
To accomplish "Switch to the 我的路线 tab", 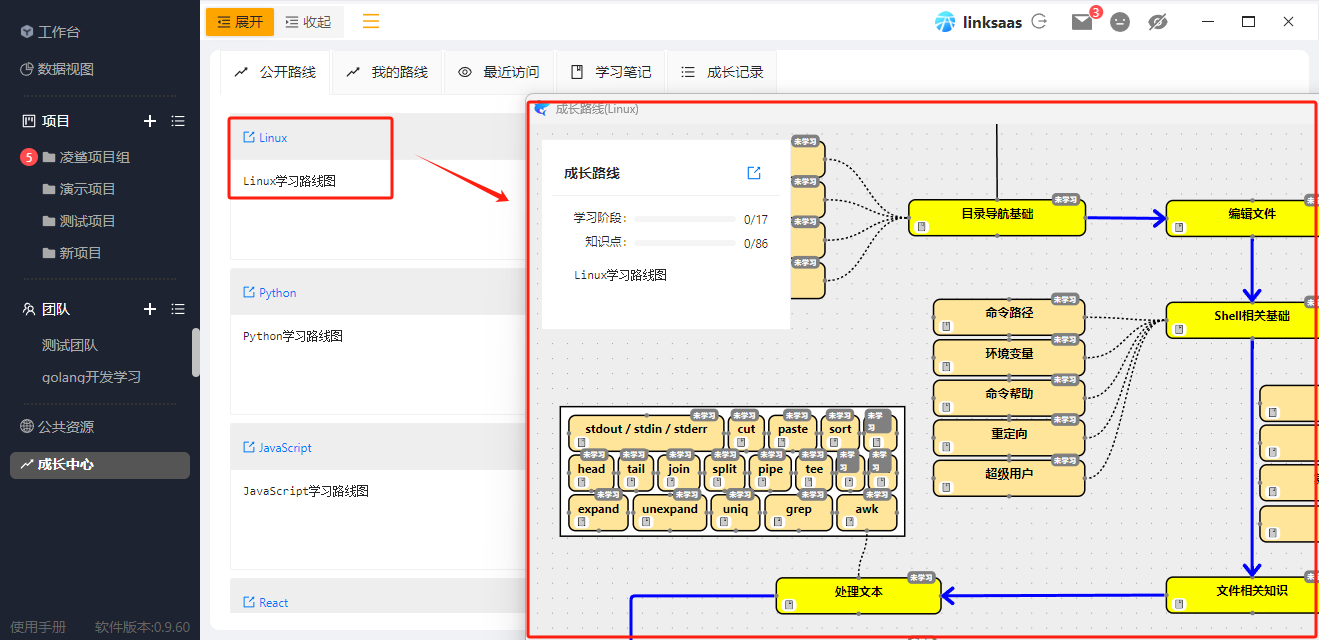I will pyautogui.click(x=387, y=72).
